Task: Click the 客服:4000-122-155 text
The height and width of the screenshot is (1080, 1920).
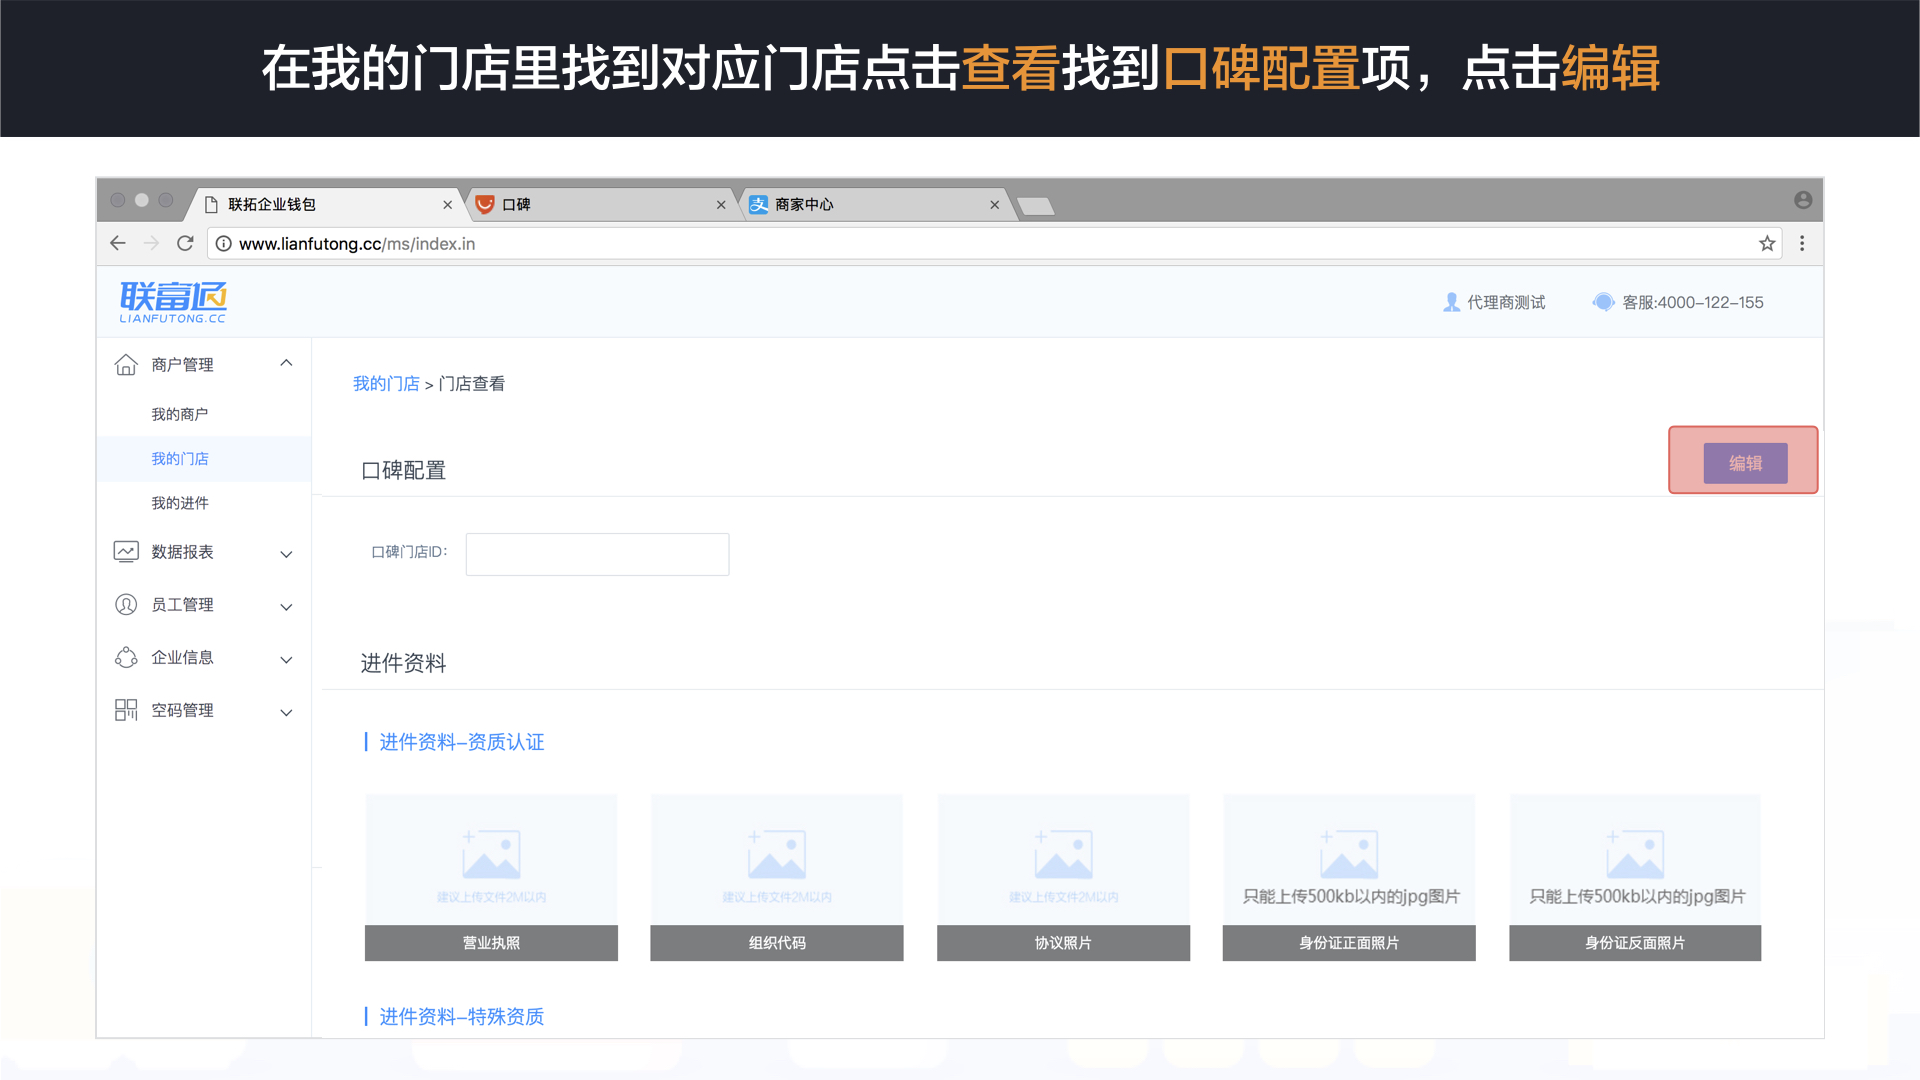Action: pyautogui.click(x=1692, y=302)
